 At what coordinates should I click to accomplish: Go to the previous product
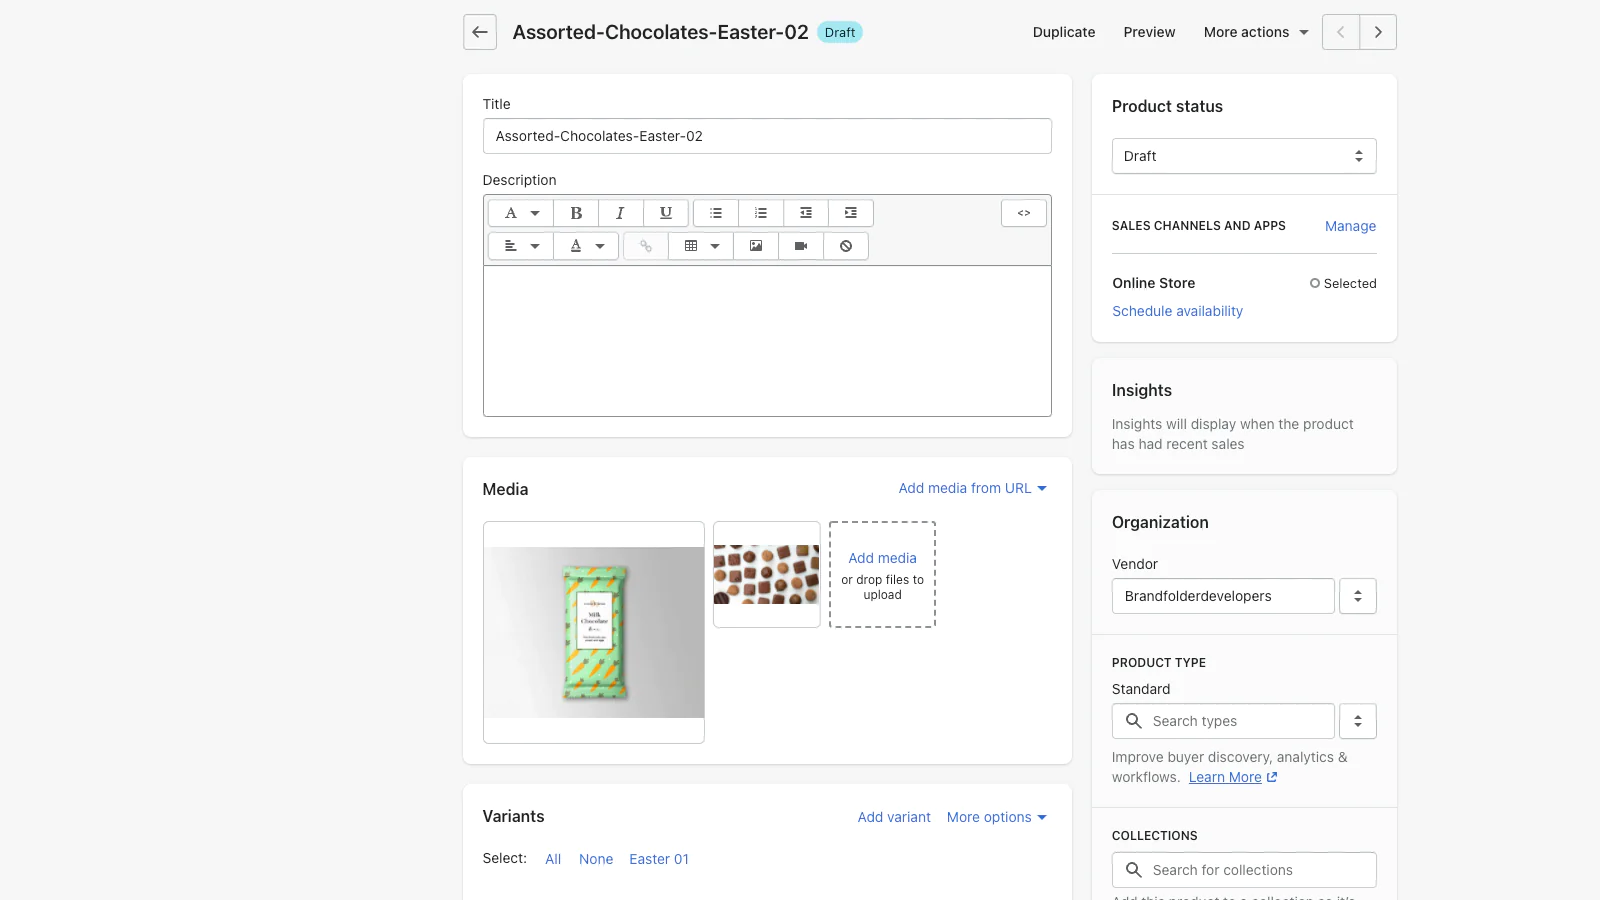click(x=1340, y=32)
